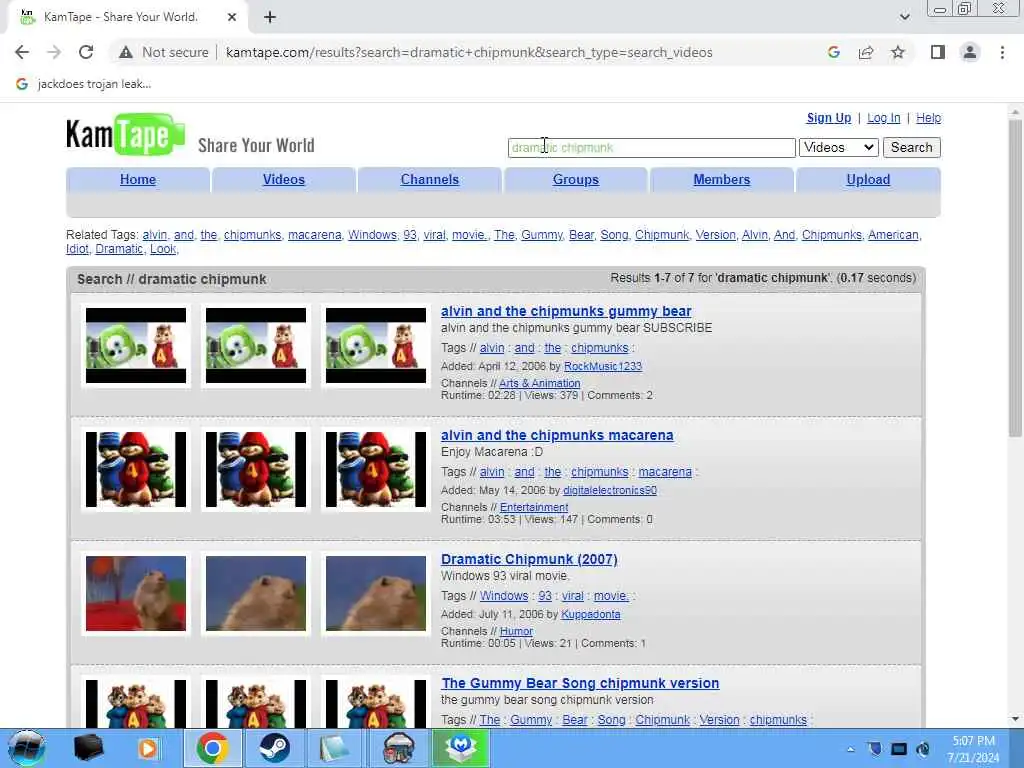The height and width of the screenshot is (768, 1024).
Task: Click the Not secure warning icon
Action: click(125, 52)
